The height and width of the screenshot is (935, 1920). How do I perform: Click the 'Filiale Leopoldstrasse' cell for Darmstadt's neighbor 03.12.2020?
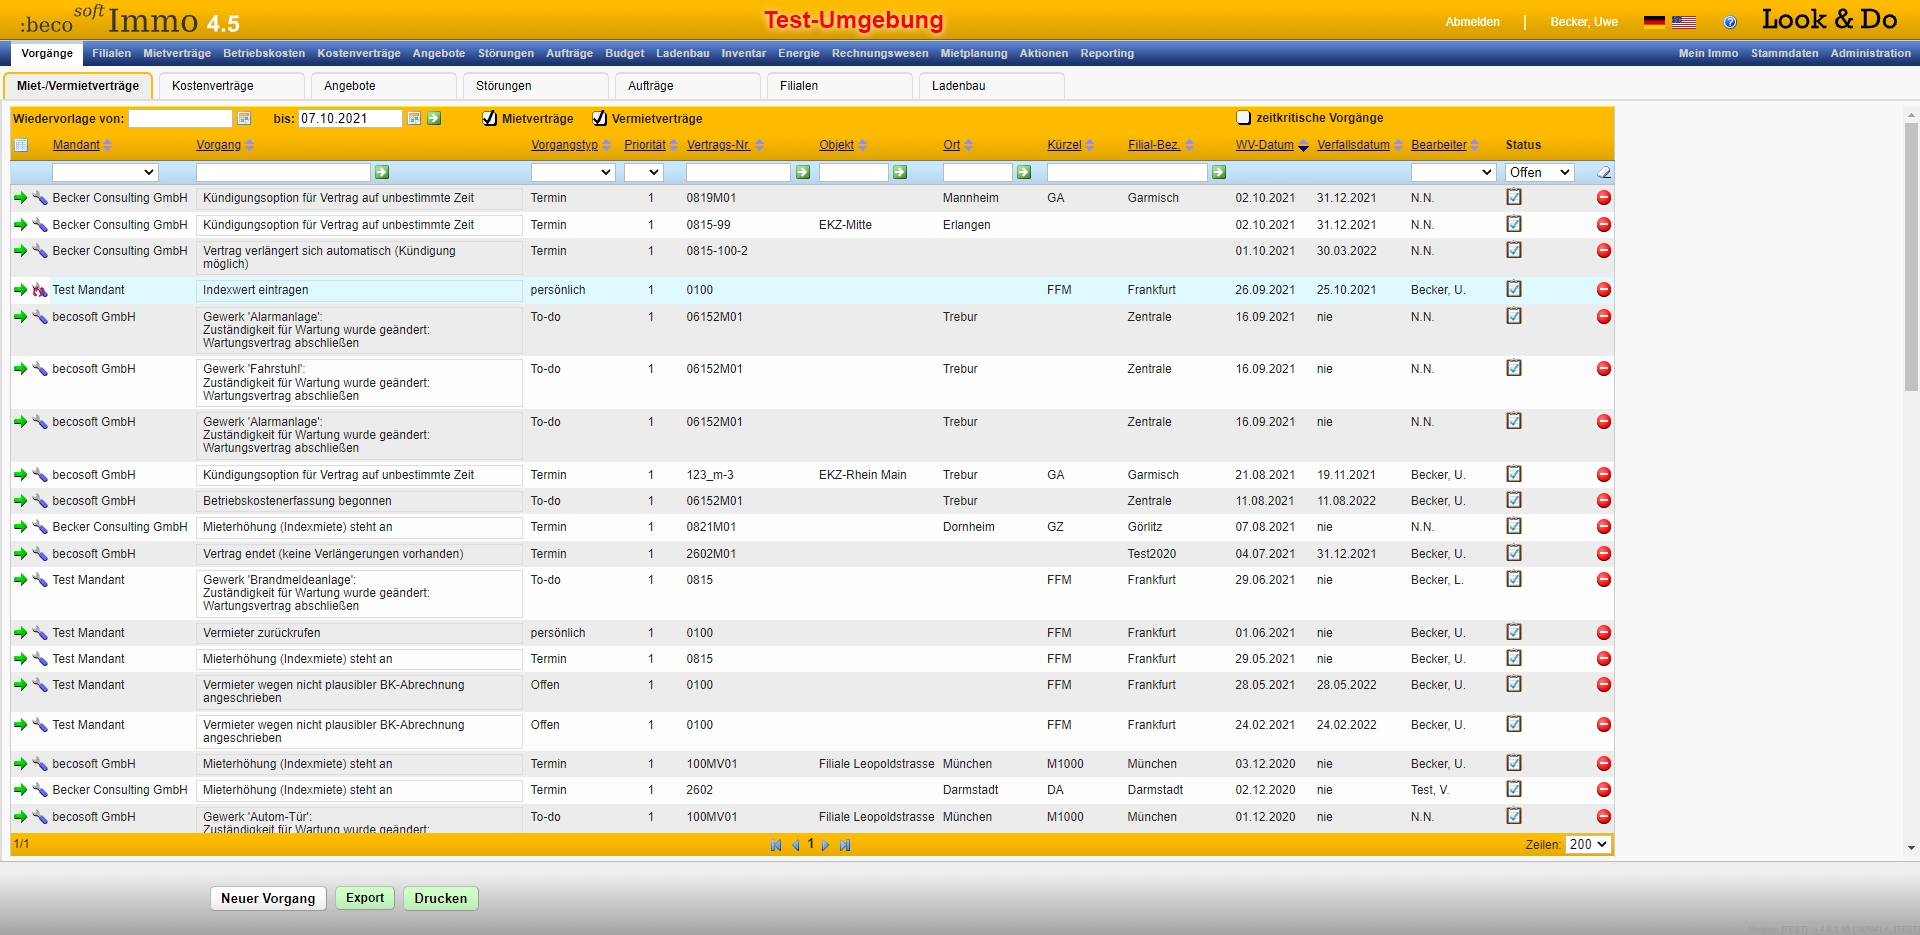click(877, 764)
